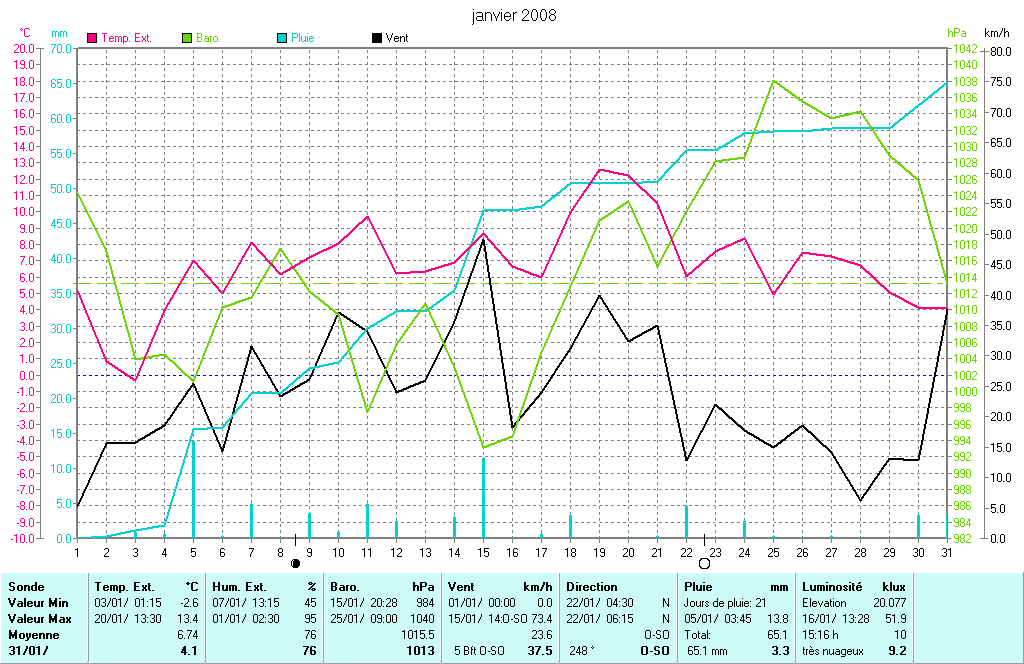Click the black Vent legend square
1024x664 pixels.
(x=376, y=38)
